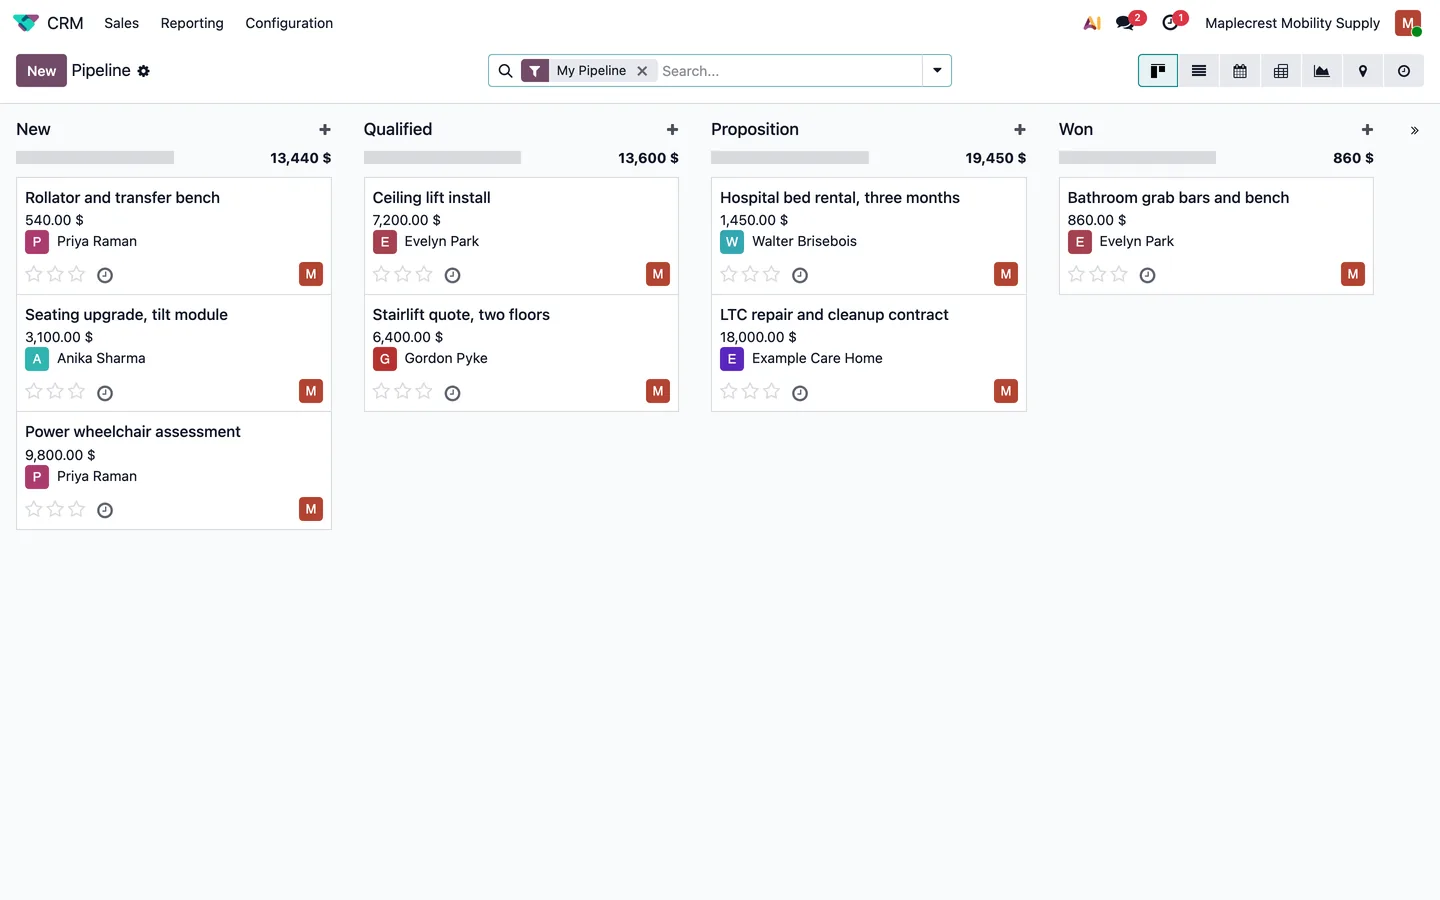The image size is (1440, 900).
Task: Open the Maplecrest Mobility Supply company switcher
Action: pos(1292,23)
